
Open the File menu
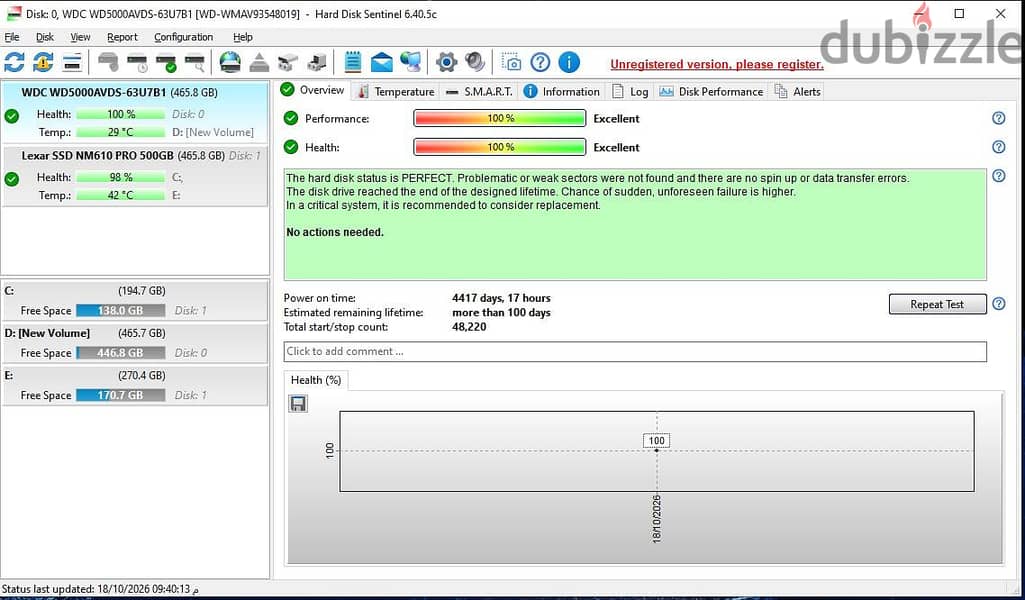click(12, 37)
